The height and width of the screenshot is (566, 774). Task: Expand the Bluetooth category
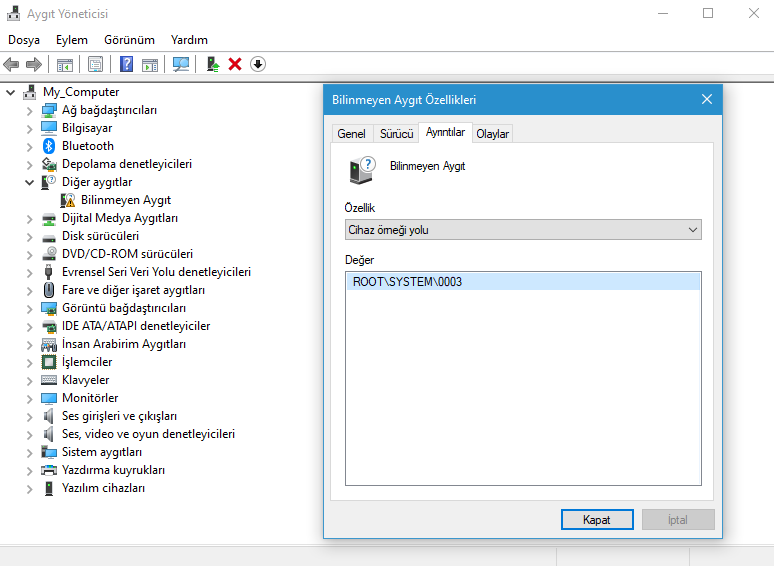click(x=30, y=147)
